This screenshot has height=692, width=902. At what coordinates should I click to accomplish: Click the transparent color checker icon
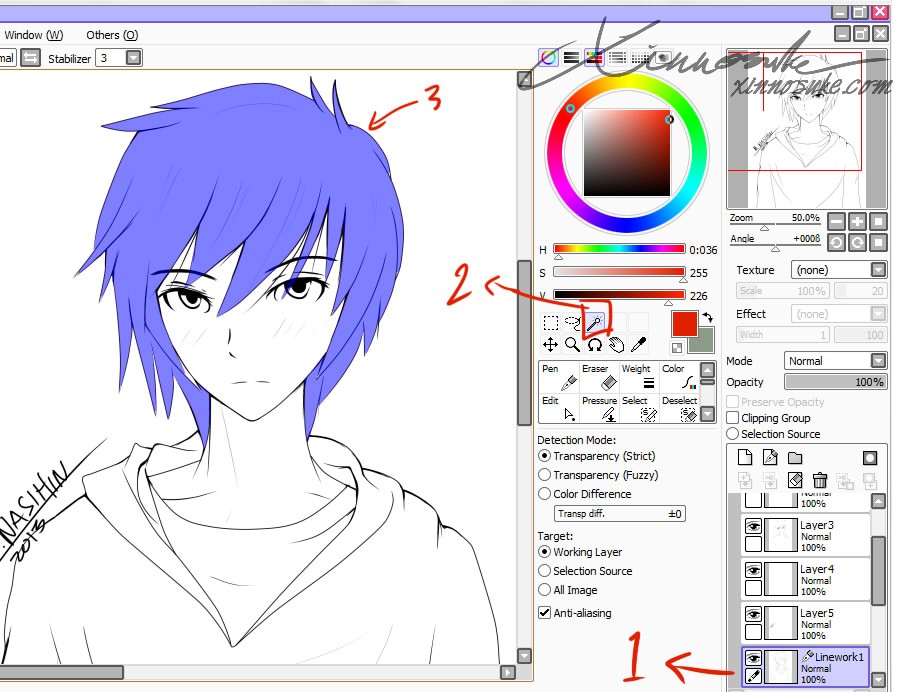677,347
